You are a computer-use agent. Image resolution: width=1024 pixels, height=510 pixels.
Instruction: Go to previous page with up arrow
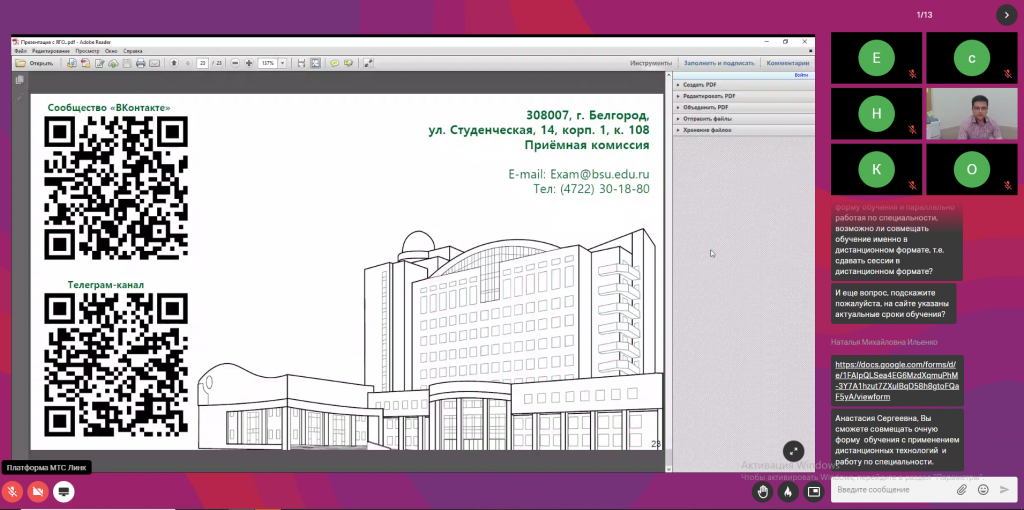coord(174,63)
